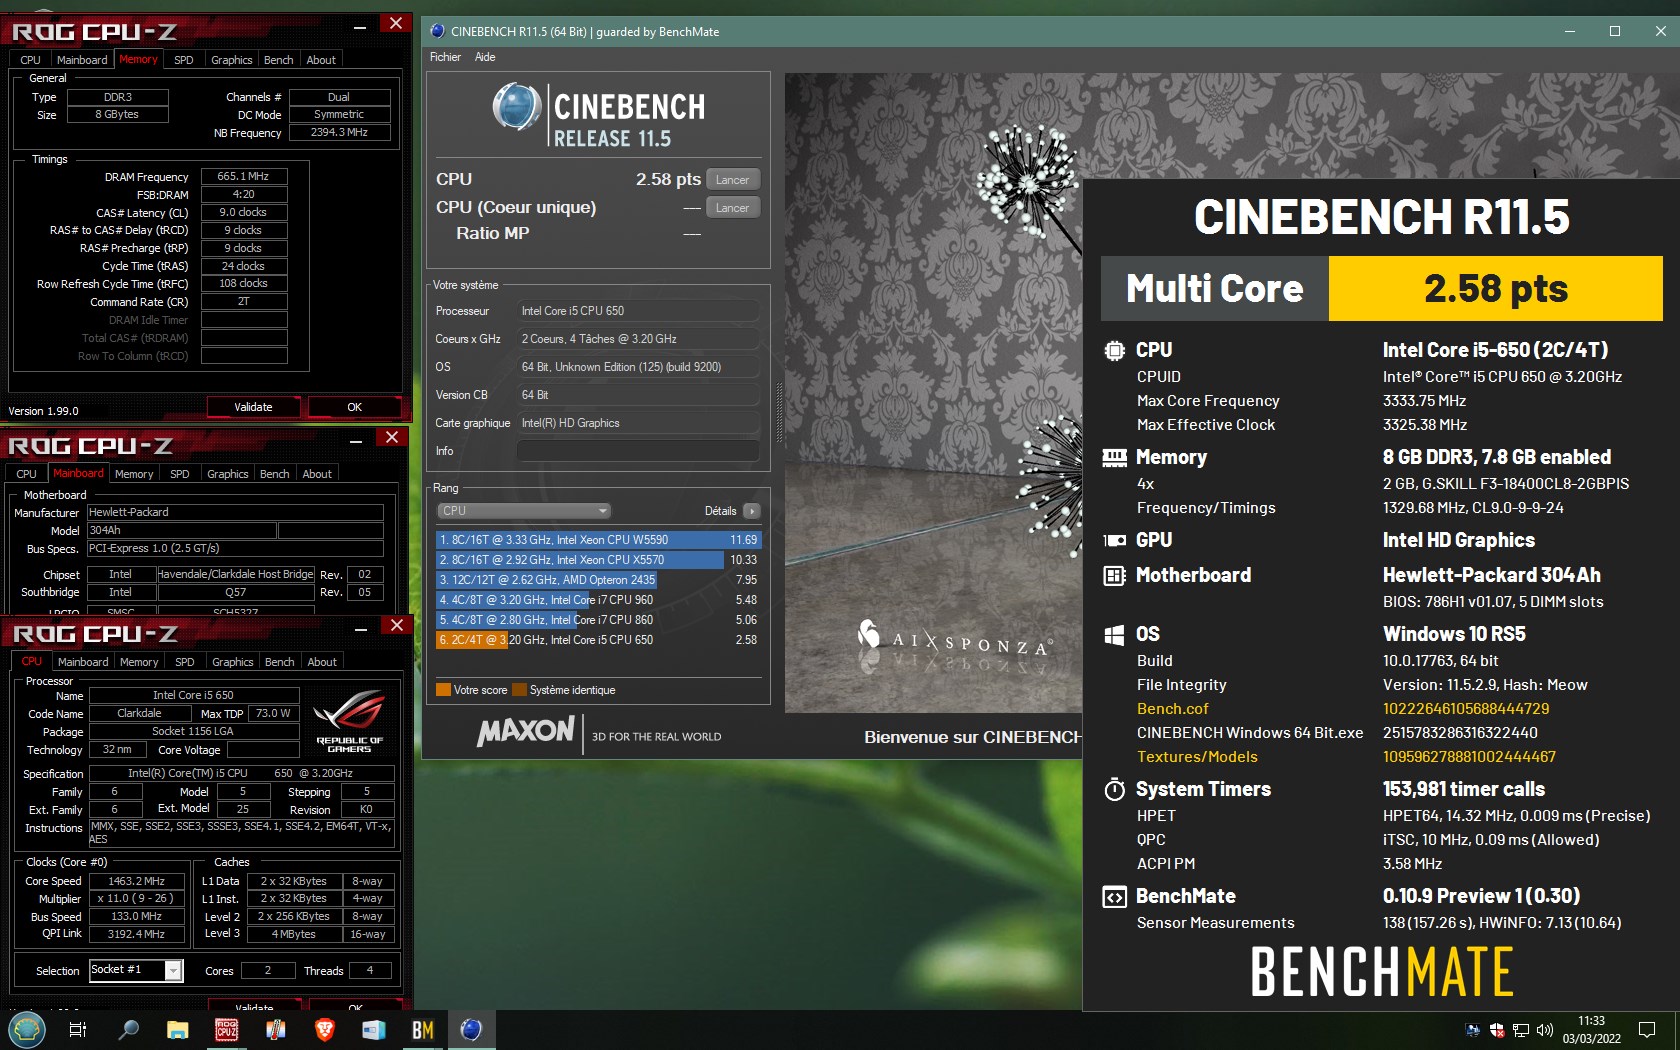The image size is (1680, 1050).
Task: Click Validate in the top CPU-Z window
Action: (253, 407)
